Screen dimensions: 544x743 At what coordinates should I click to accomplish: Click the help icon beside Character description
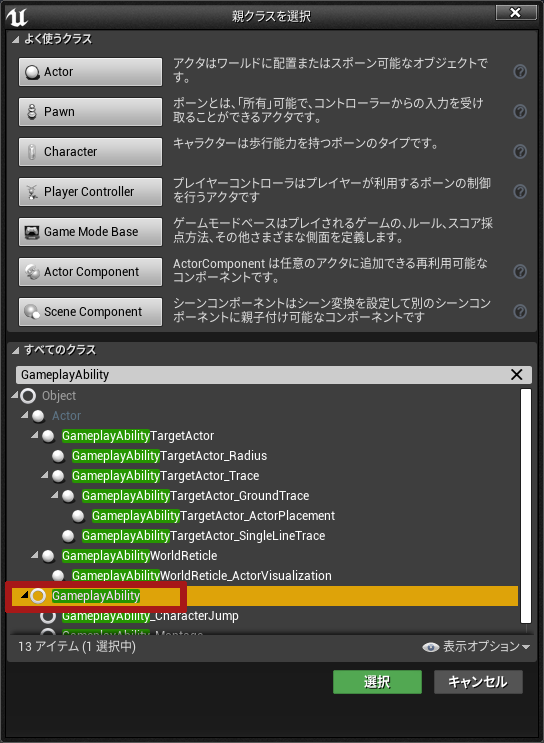[520, 152]
